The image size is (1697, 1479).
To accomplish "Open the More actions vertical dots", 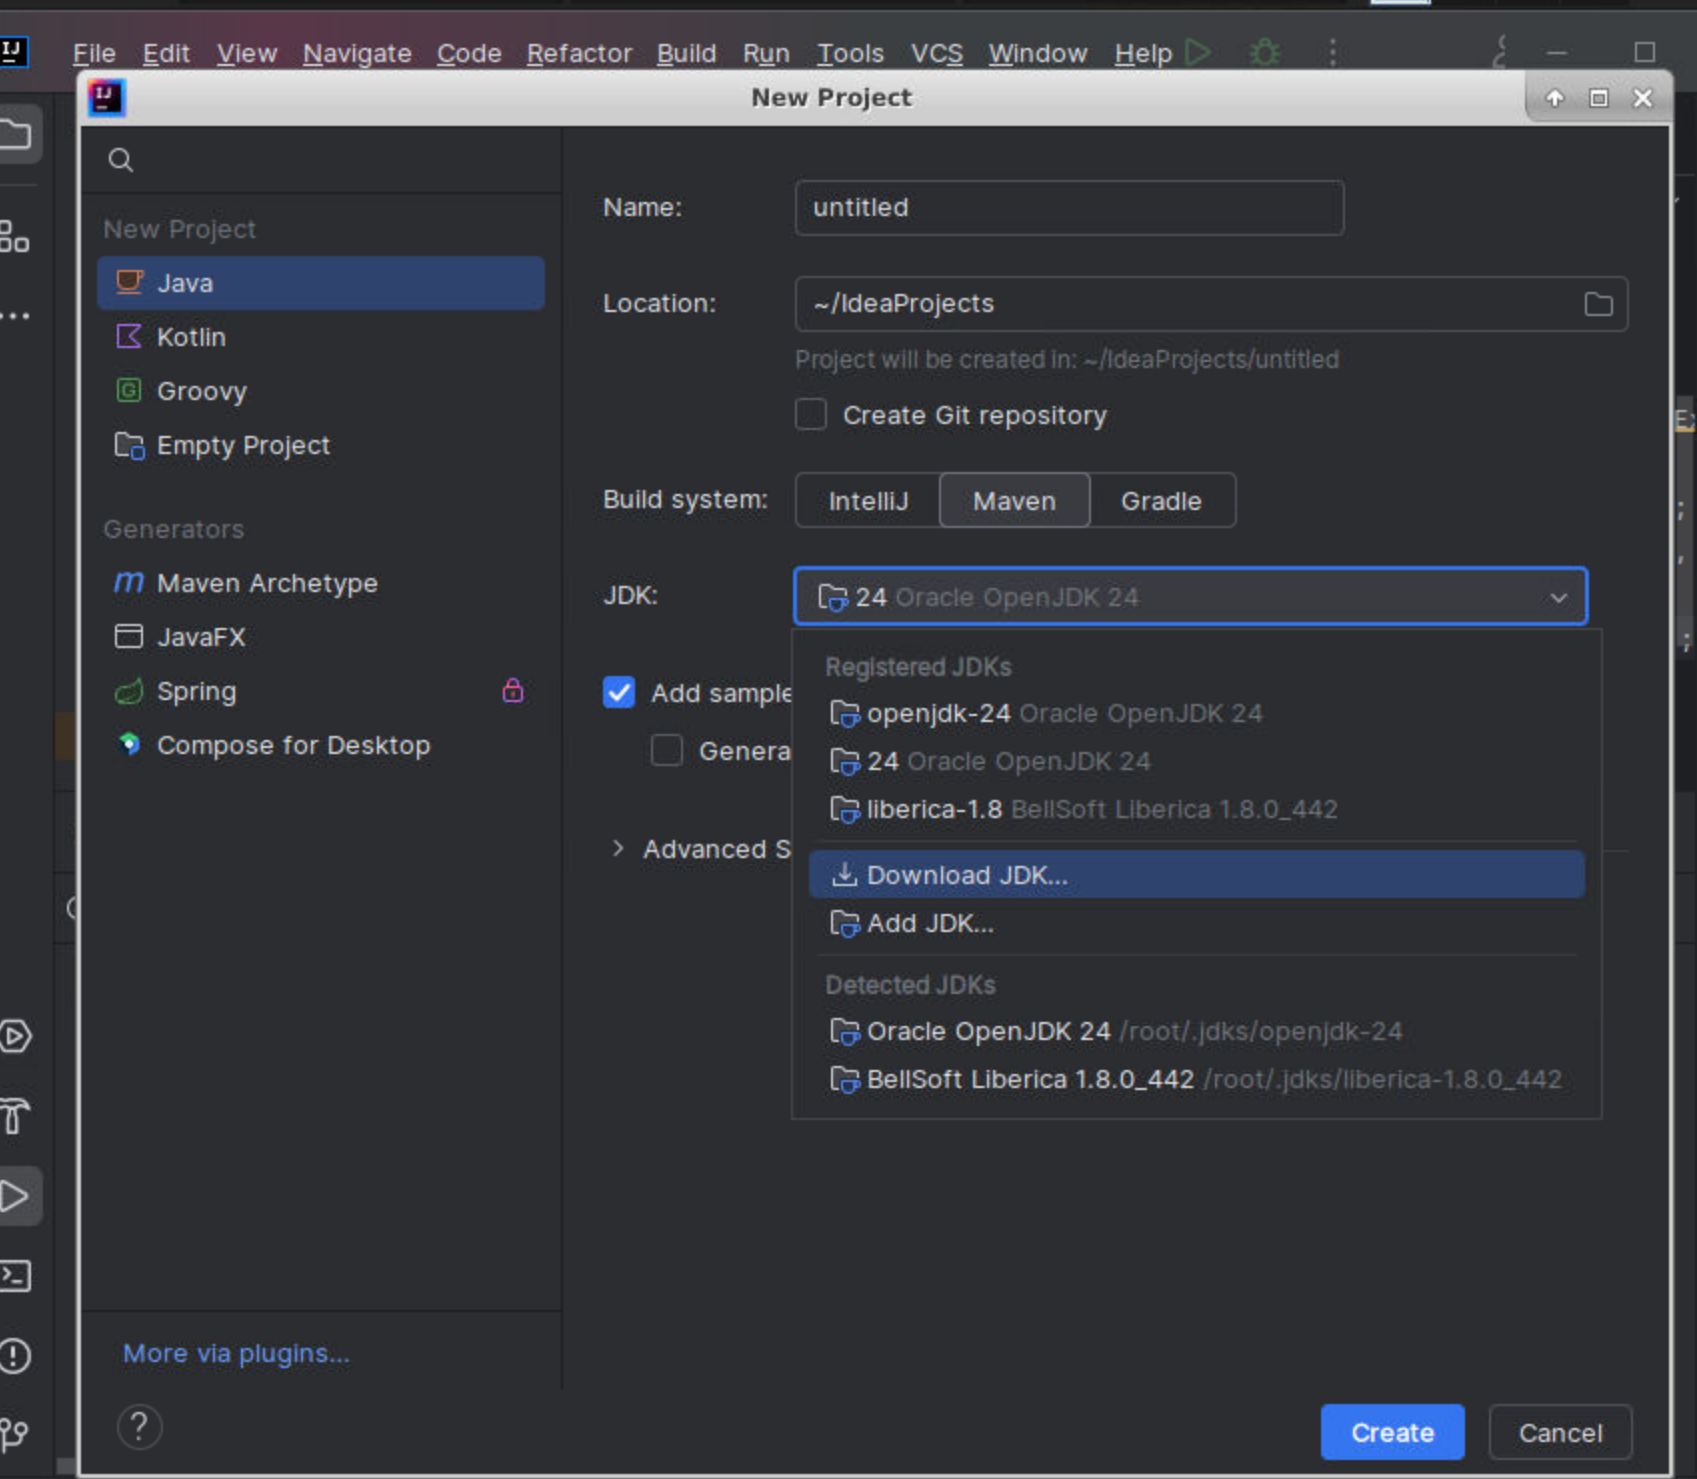I will 1332,52.
